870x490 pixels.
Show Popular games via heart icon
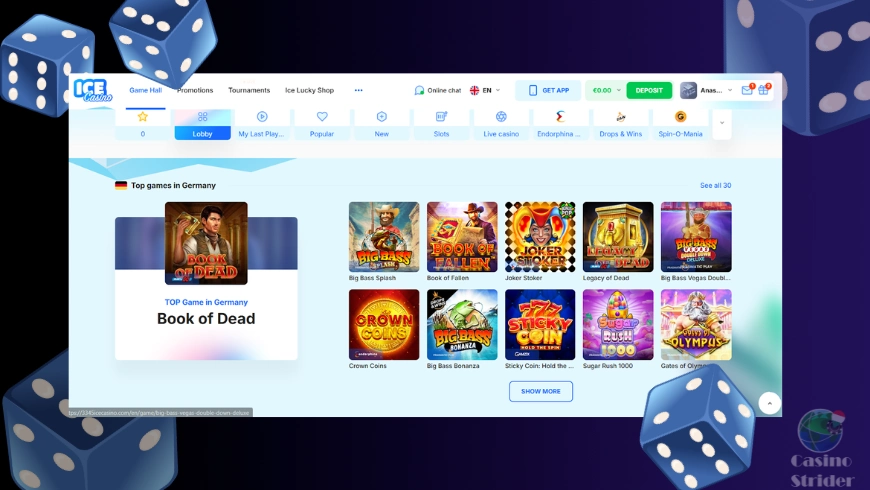coord(322,123)
